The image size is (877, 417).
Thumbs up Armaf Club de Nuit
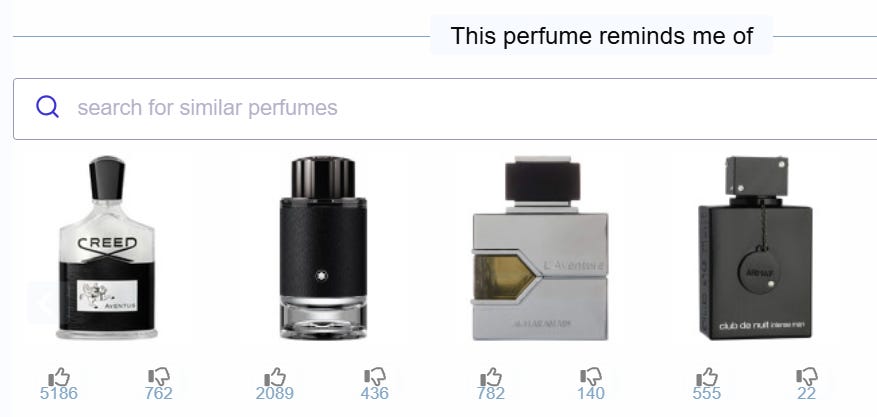[706, 377]
